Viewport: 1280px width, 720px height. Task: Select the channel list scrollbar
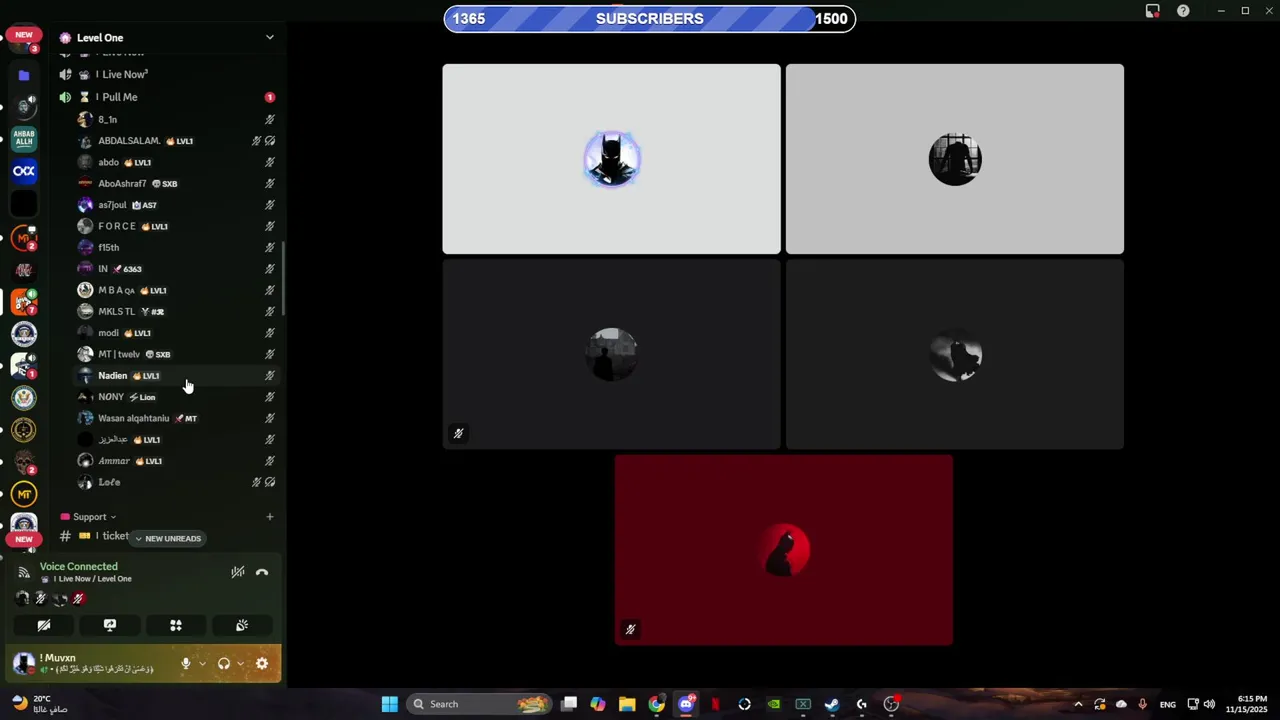point(284,278)
